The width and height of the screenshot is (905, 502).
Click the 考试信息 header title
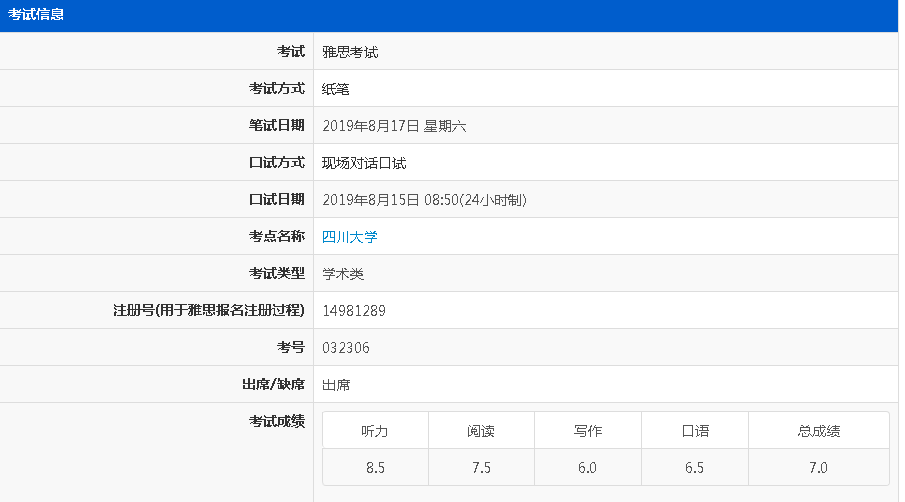coord(35,14)
